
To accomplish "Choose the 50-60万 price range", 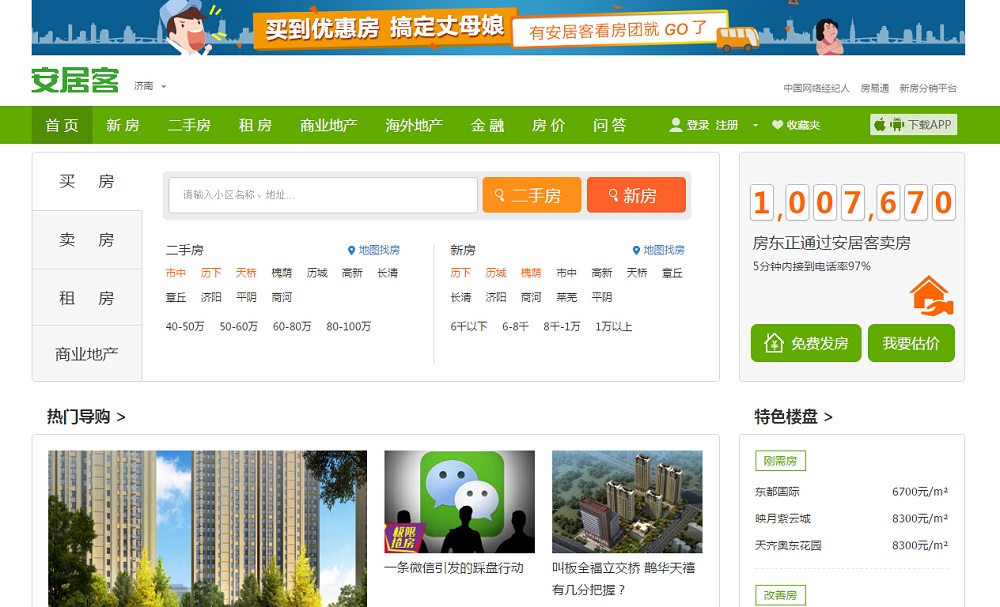I will click(x=239, y=326).
